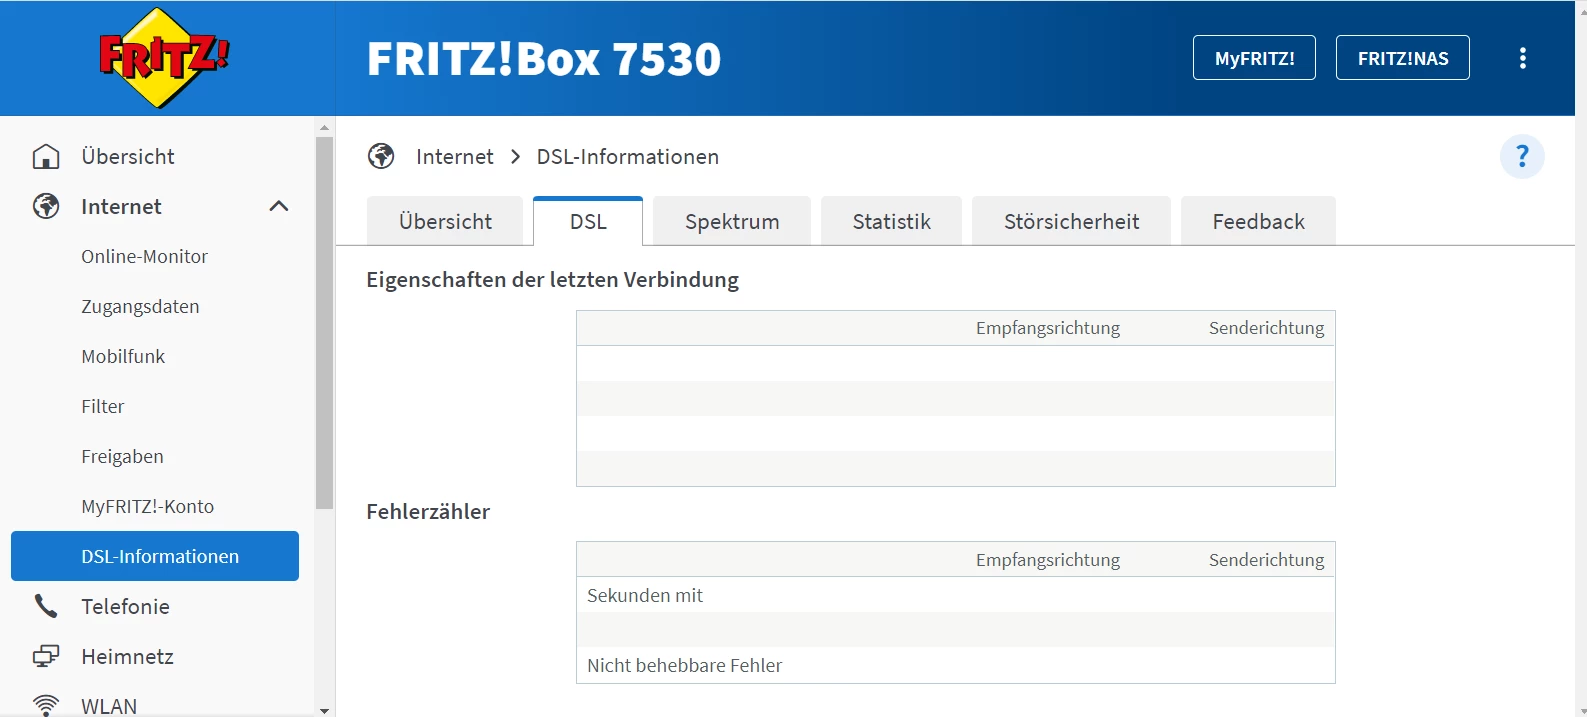Viewport: 1587px width, 717px height.
Task: Click Senderichtung header in Eigenschaften table
Action: click(1267, 328)
